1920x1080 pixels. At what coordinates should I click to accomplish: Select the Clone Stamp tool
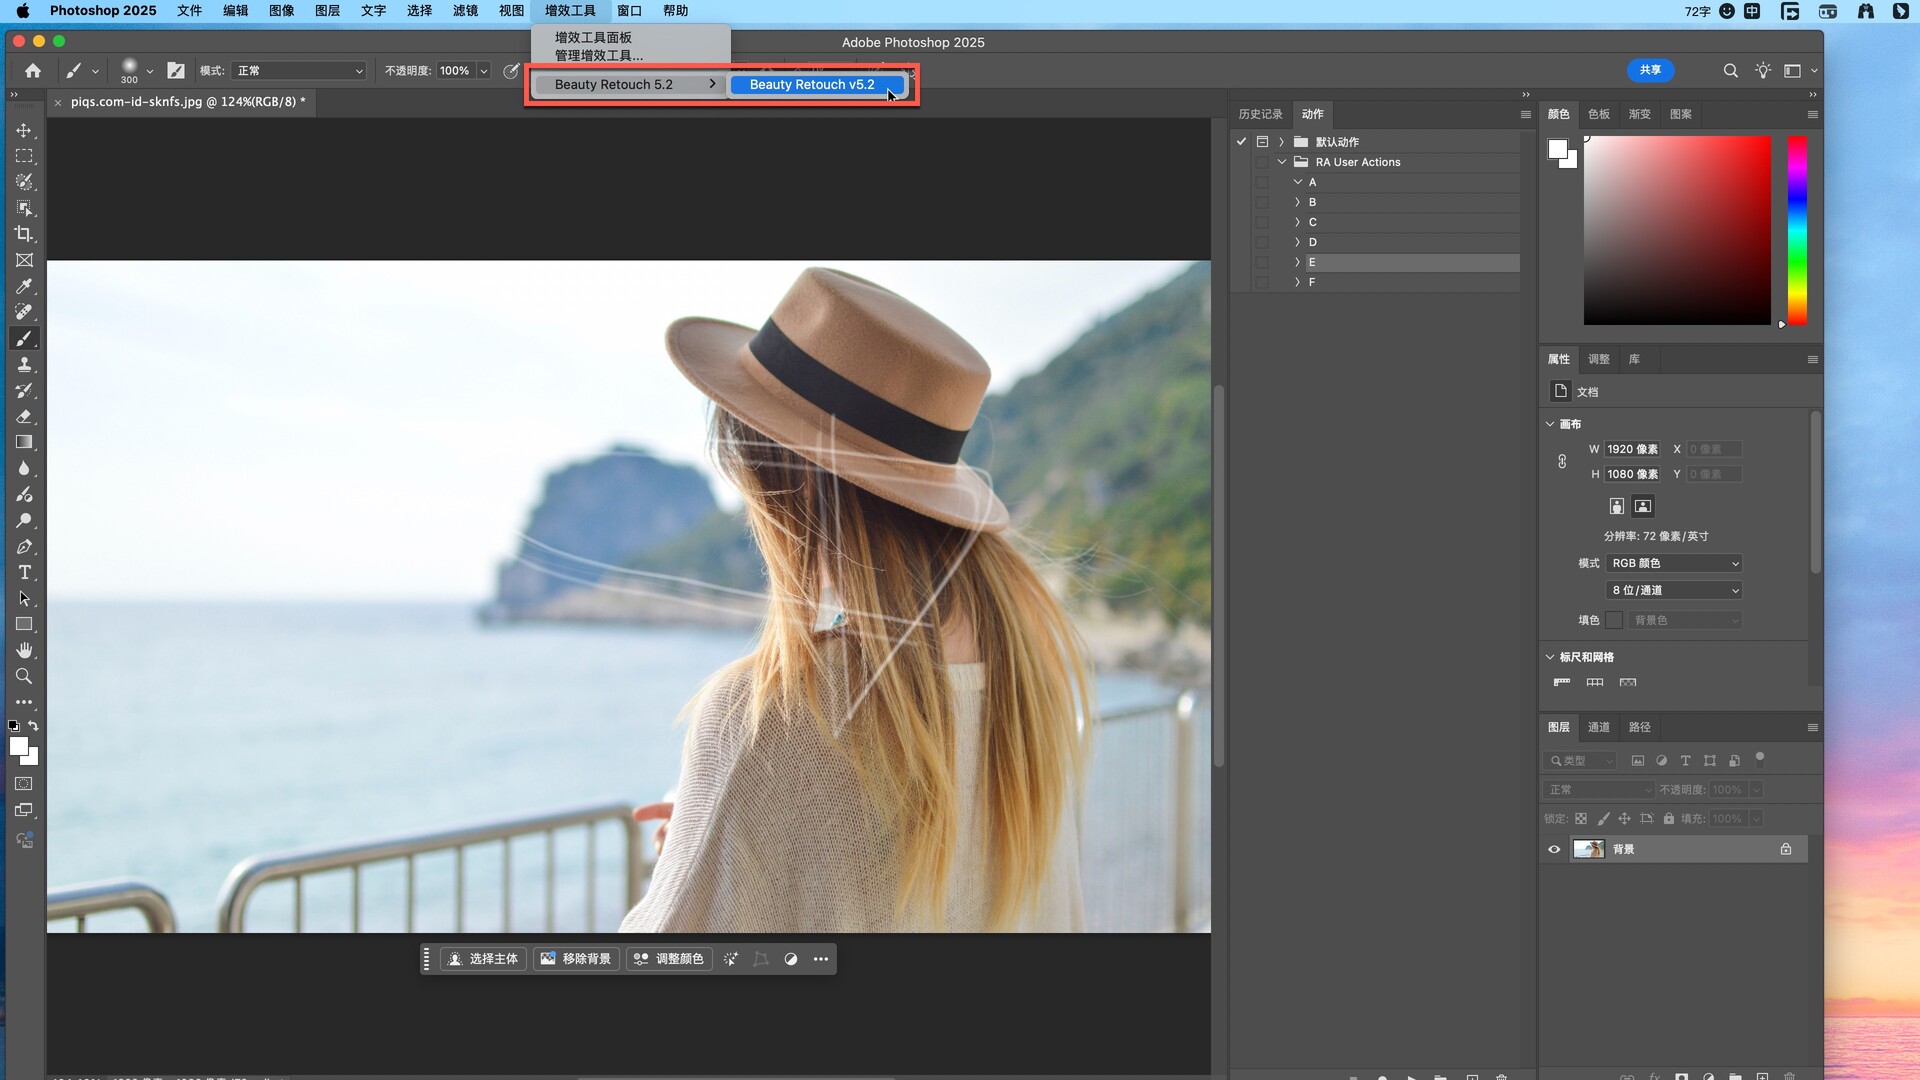pos(24,365)
